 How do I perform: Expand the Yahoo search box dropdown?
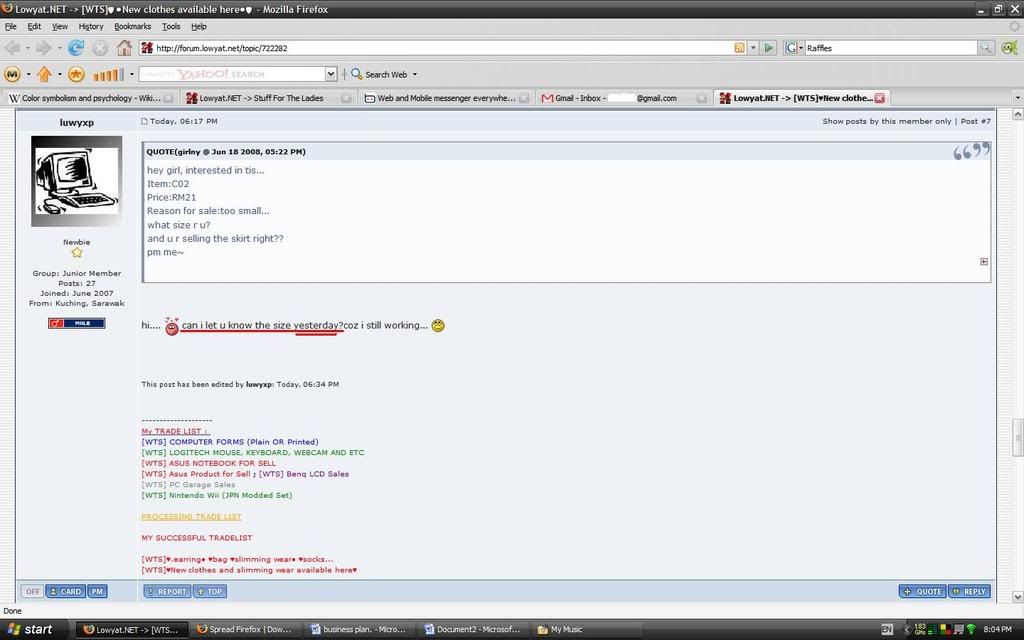331,74
